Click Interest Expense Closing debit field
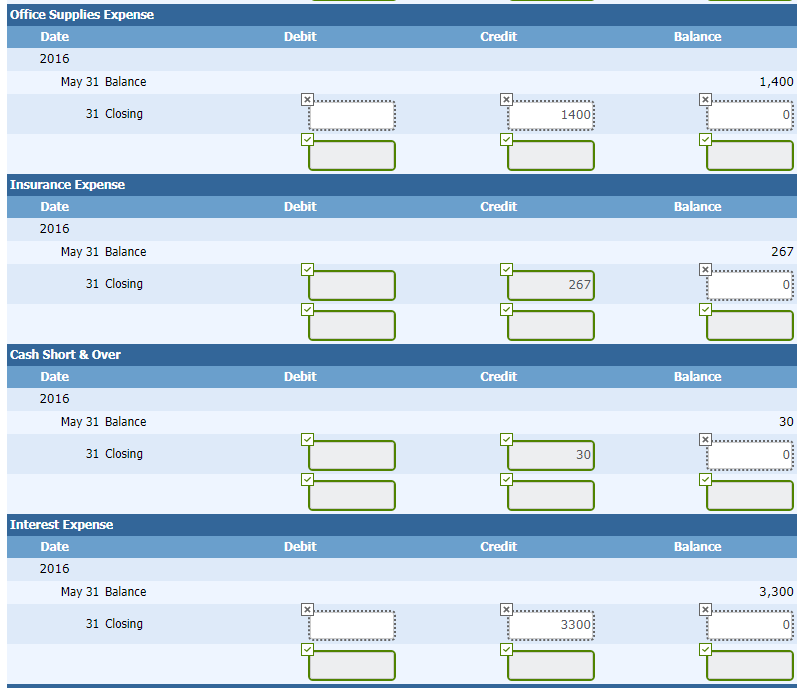The image size is (799, 688). 352,625
